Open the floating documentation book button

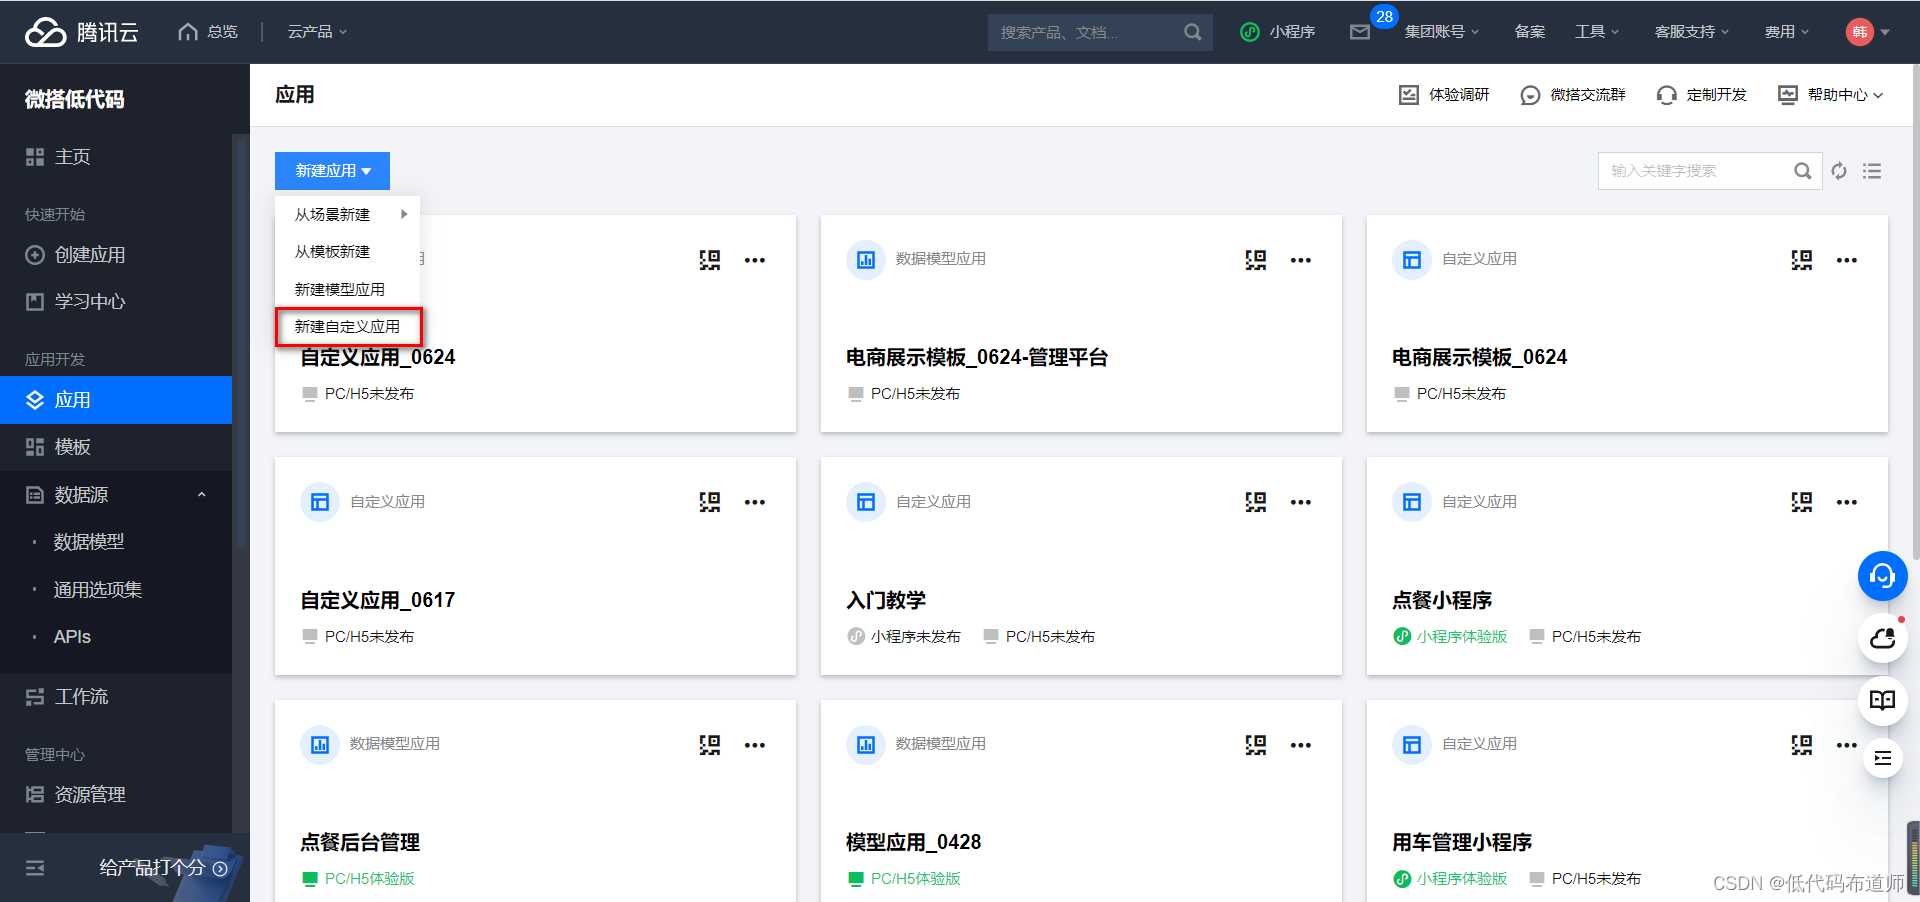coord(1883,700)
